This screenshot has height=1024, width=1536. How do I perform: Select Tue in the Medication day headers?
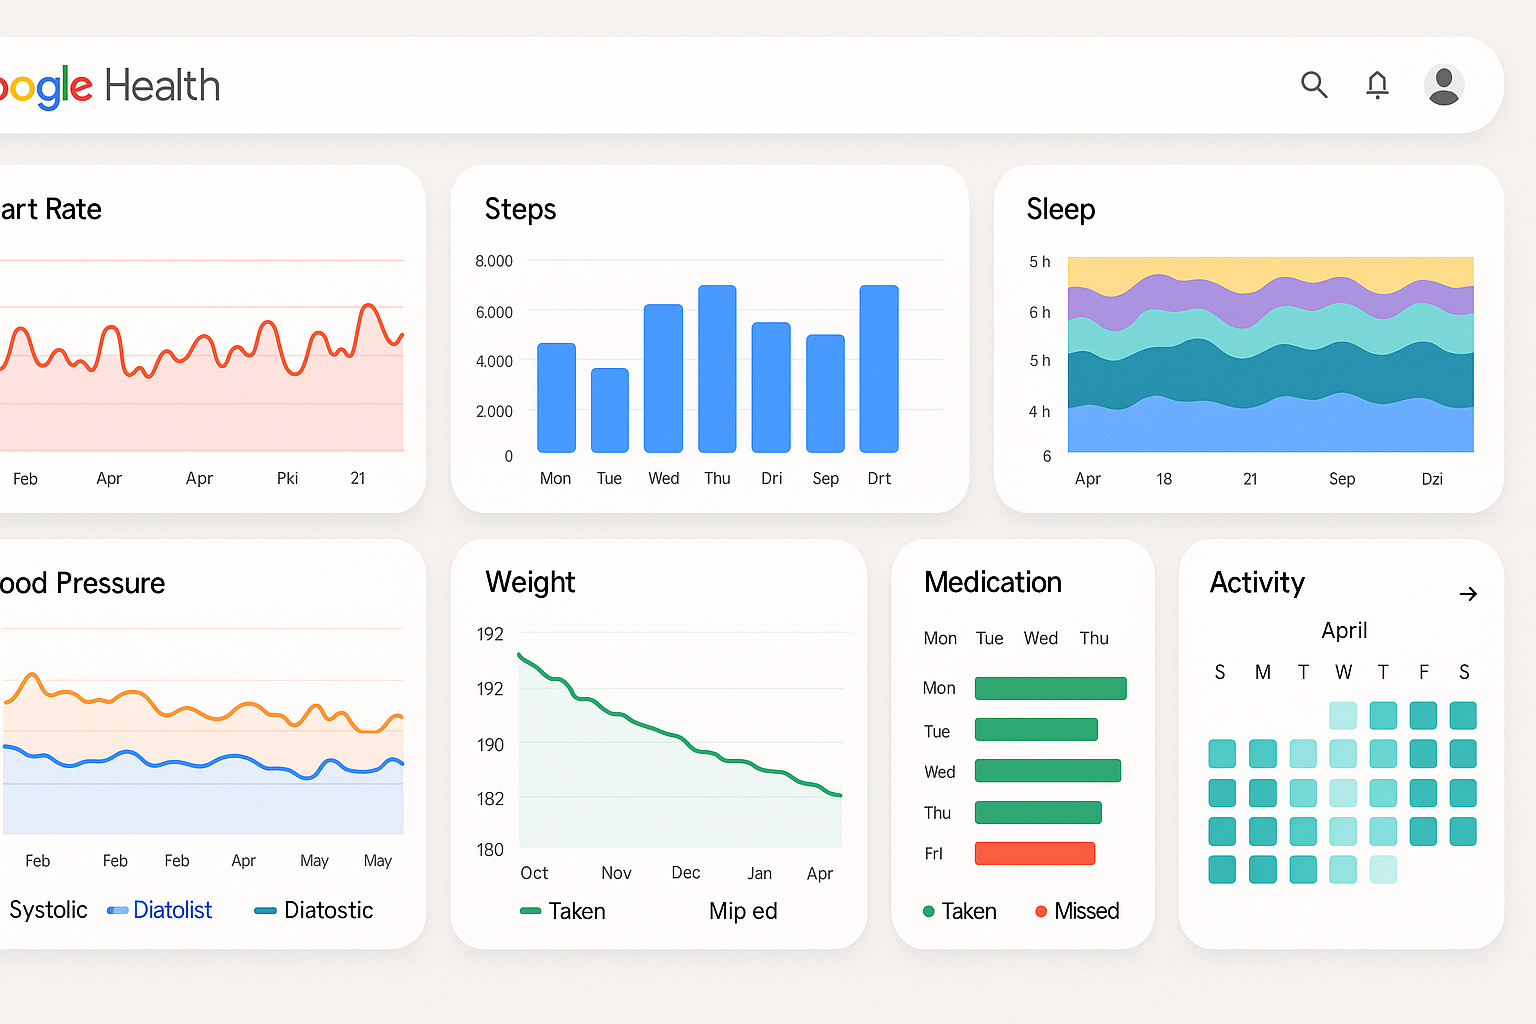coord(989,638)
